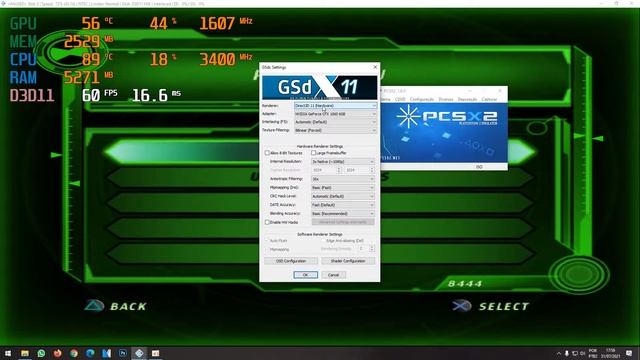Click the taskbar clock and date
Image resolution: width=640 pixels, height=360 pixels.
tap(610, 353)
